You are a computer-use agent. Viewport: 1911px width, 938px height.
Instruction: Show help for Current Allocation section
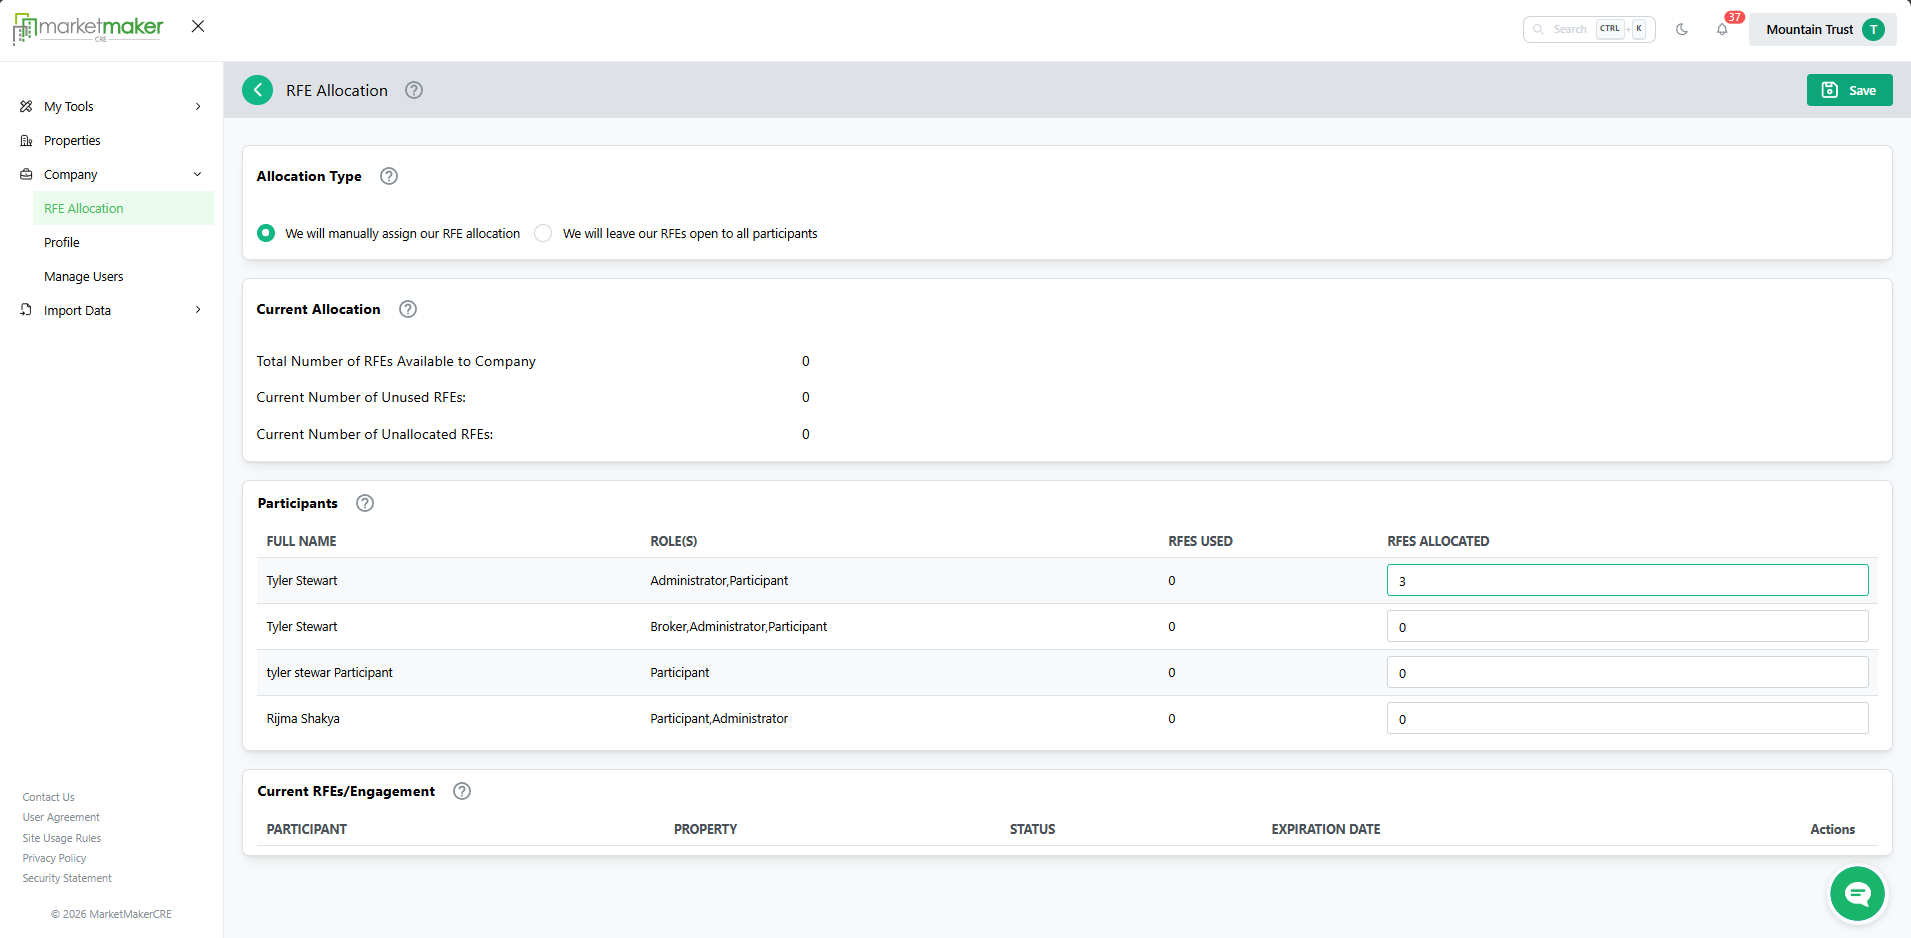(x=408, y=309)
